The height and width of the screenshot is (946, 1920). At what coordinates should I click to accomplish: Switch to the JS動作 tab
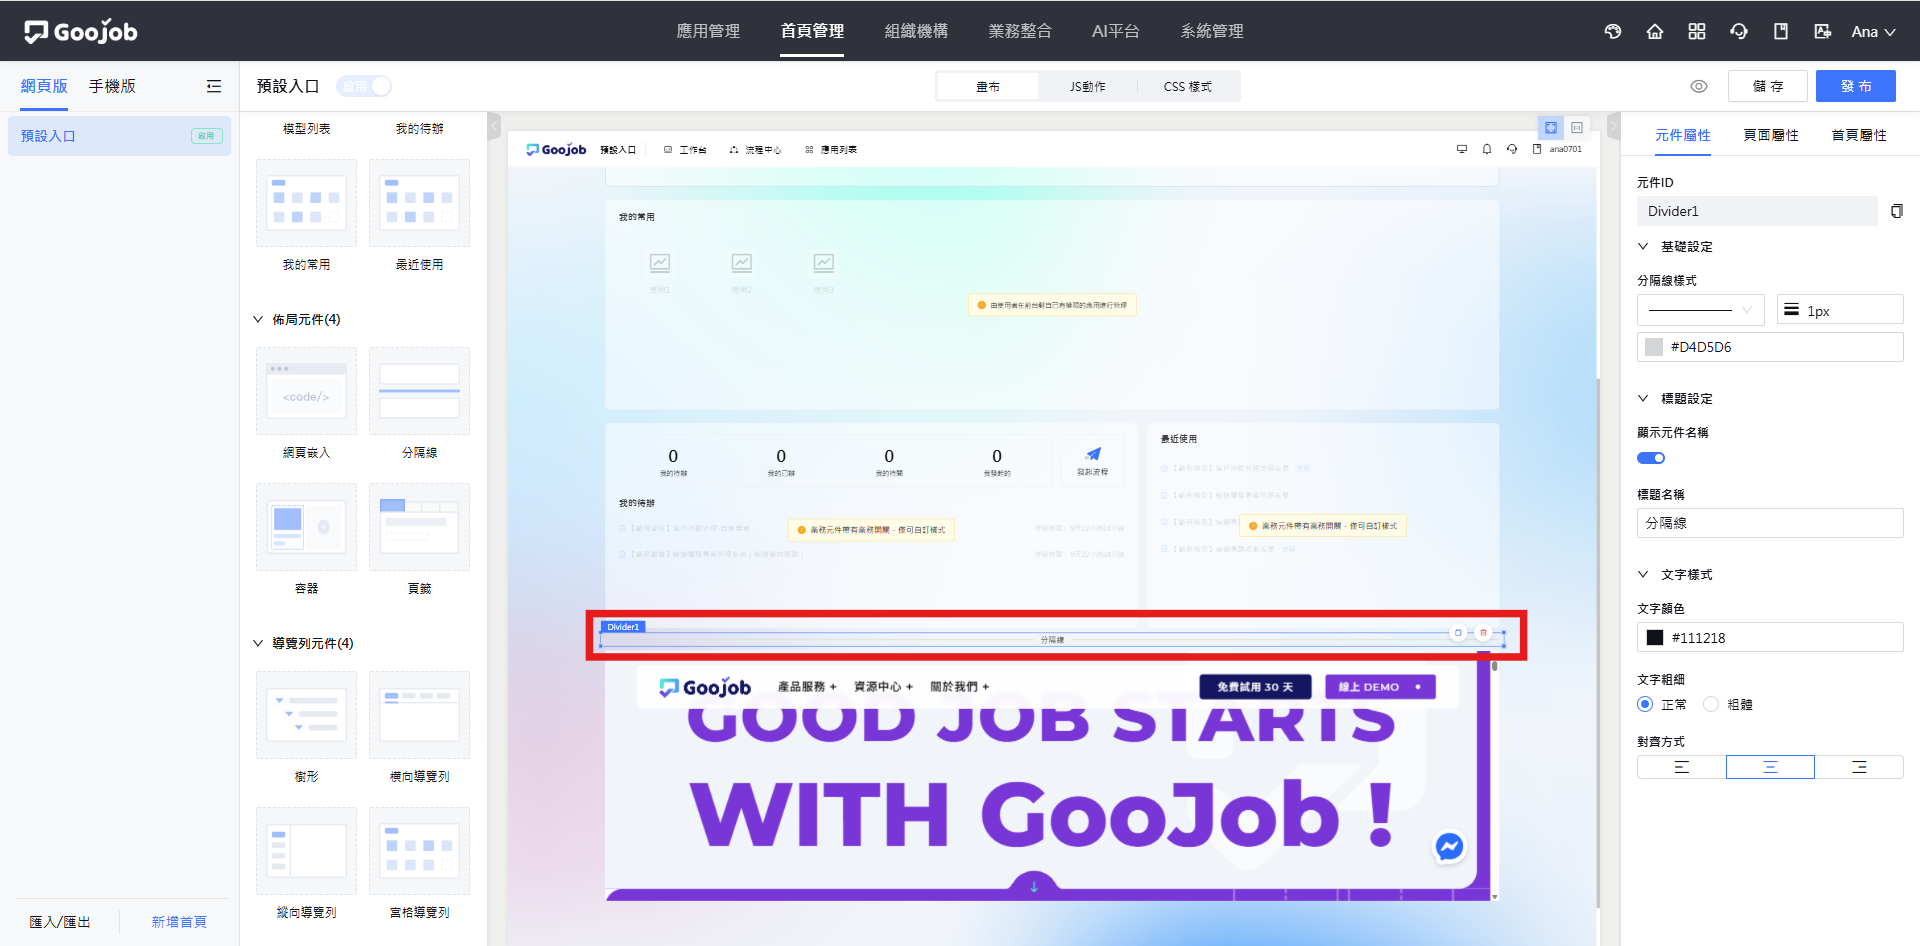pyautogui.click(x=1088, y=87)
